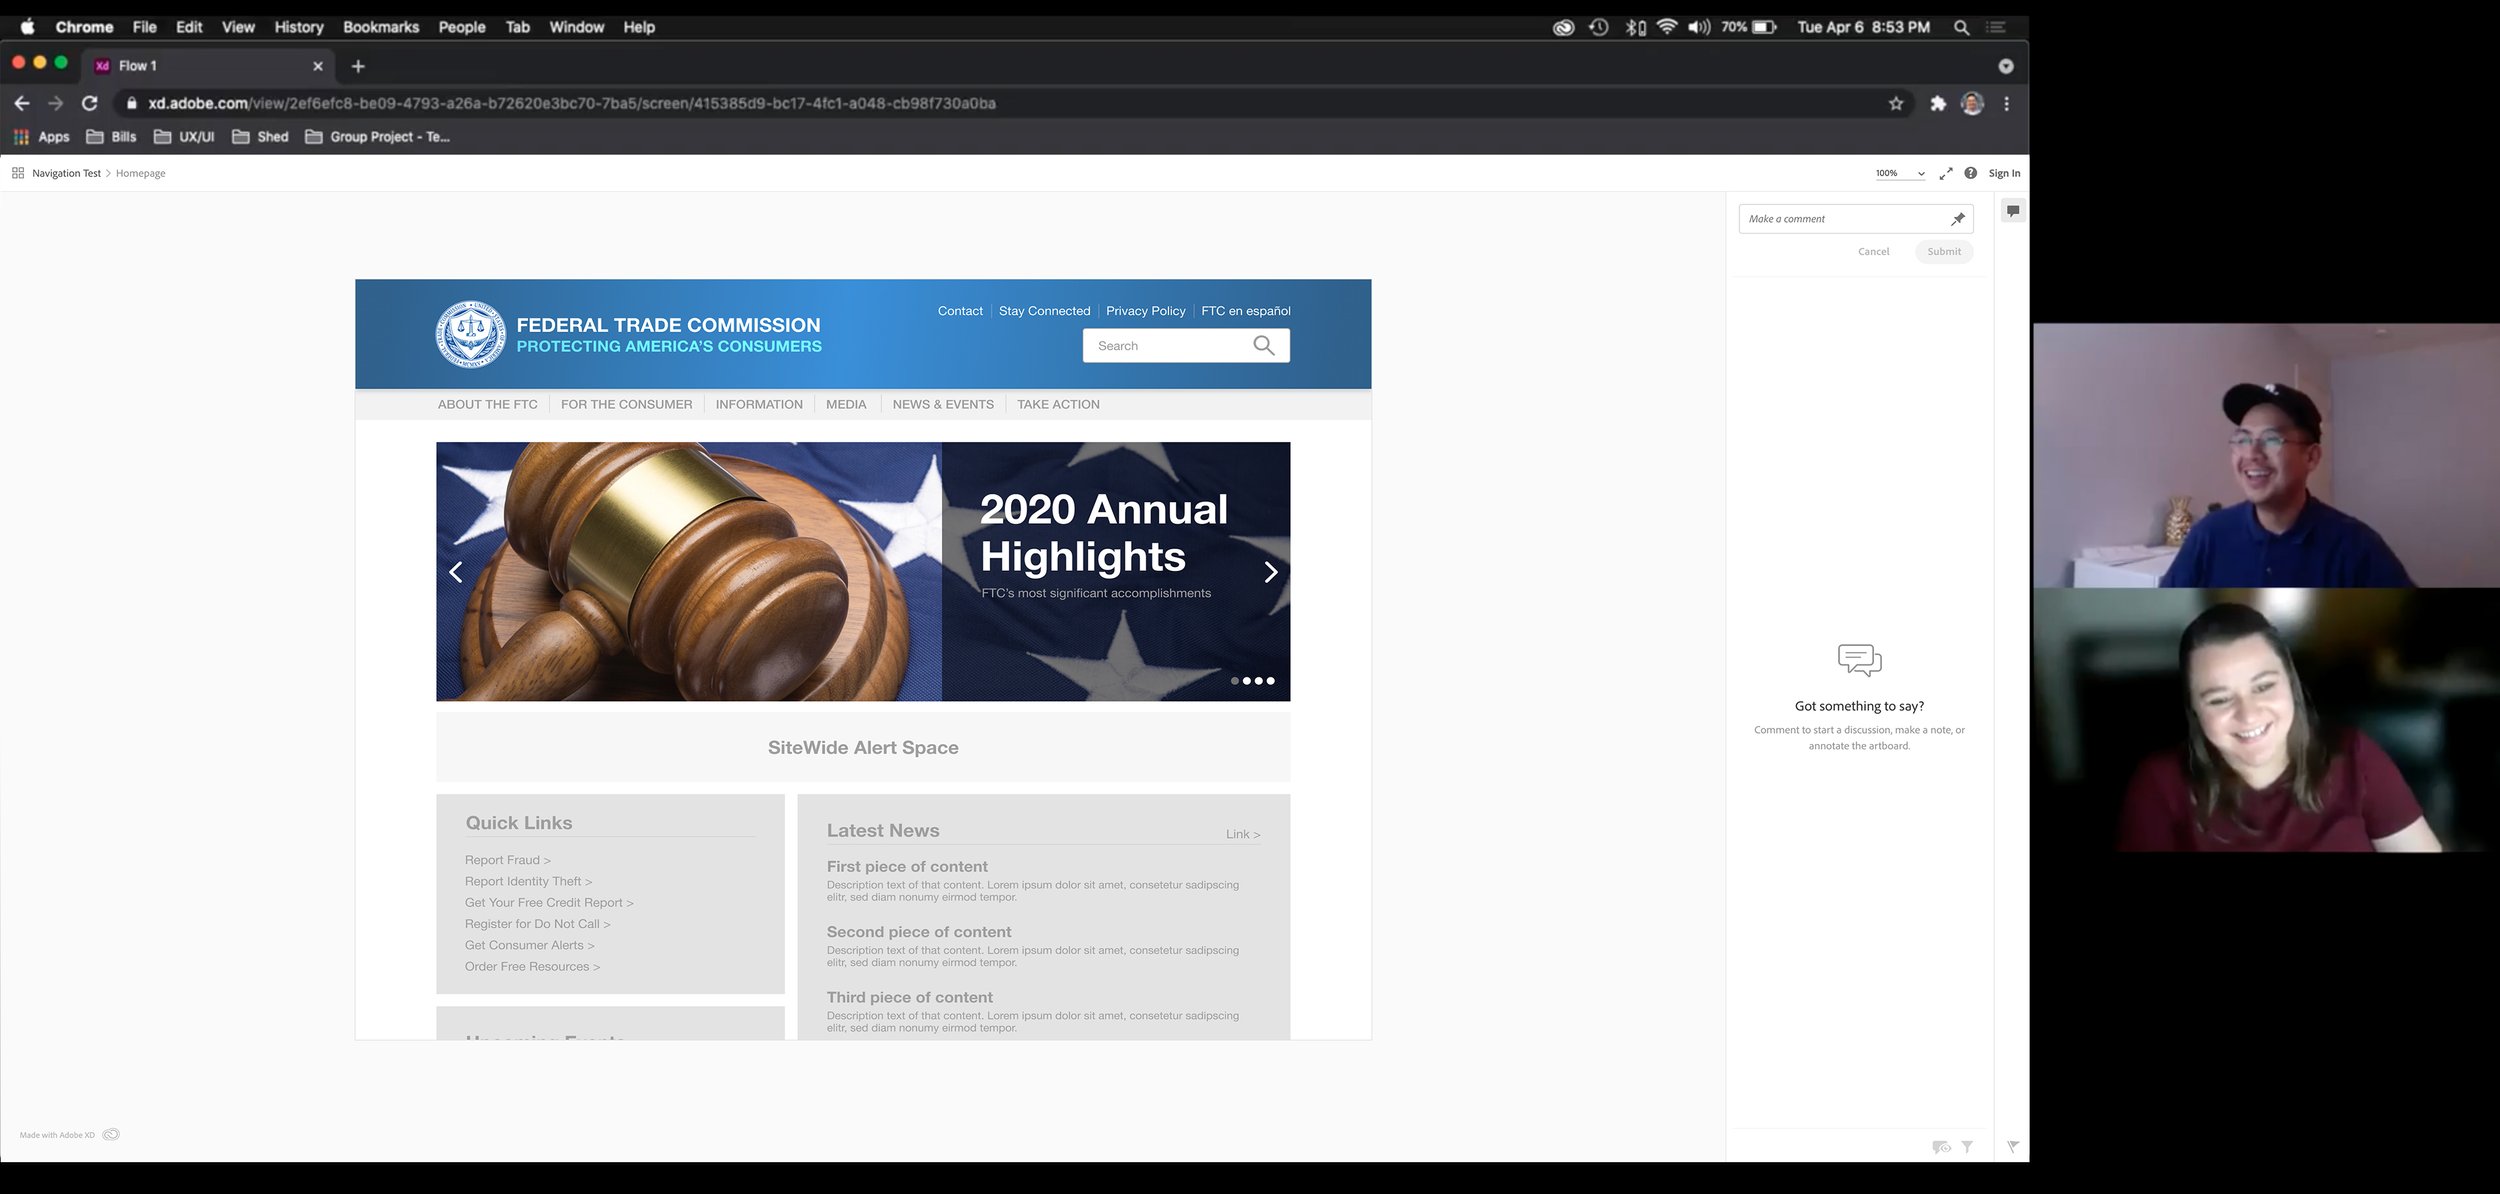Click the fullscreen expand arrows icon
The height and width of the screenshot is (1194, 2500).
(x=1945, y=173)
